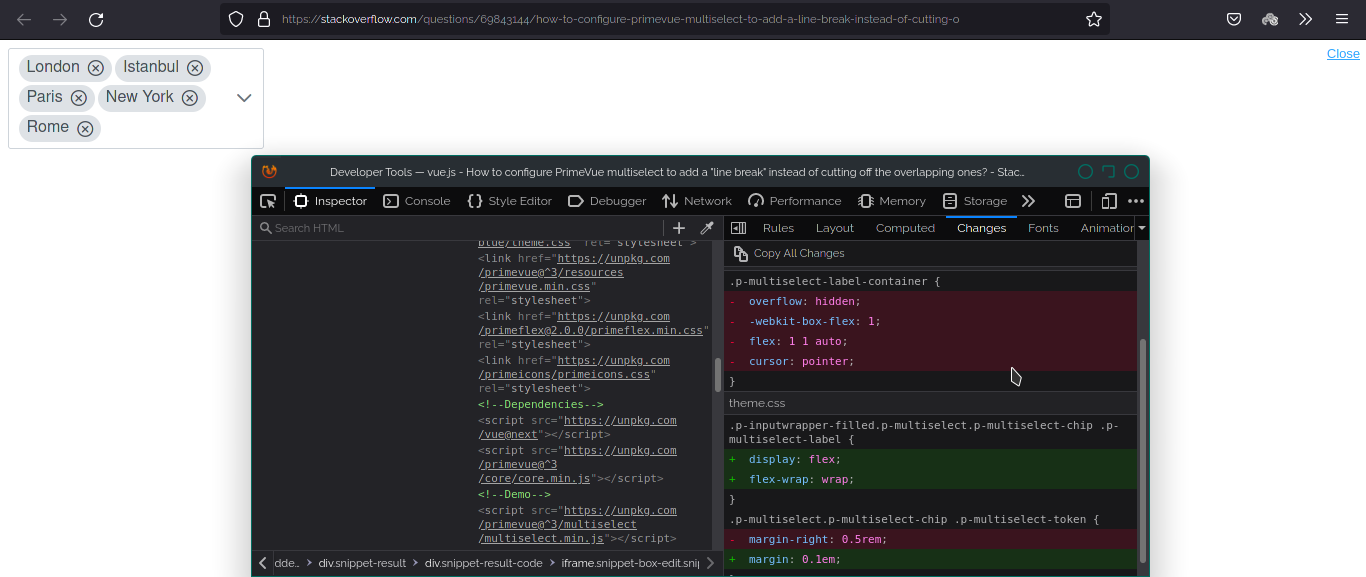Viewport: 1366px width, 577px height.
Task: Open the Style Editor panel
Action: [509, 201]
